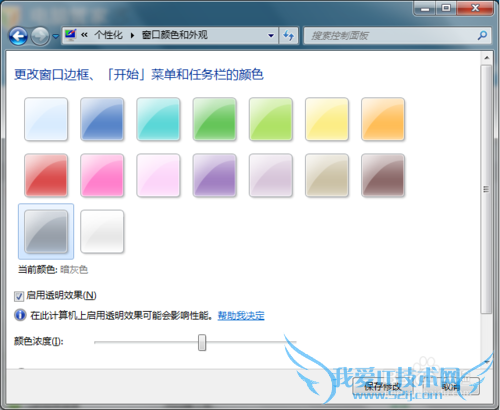Expand the double-chevron breadcrumb overflow
The height and width of the screenshot is (410, 500).
(84, 35)
